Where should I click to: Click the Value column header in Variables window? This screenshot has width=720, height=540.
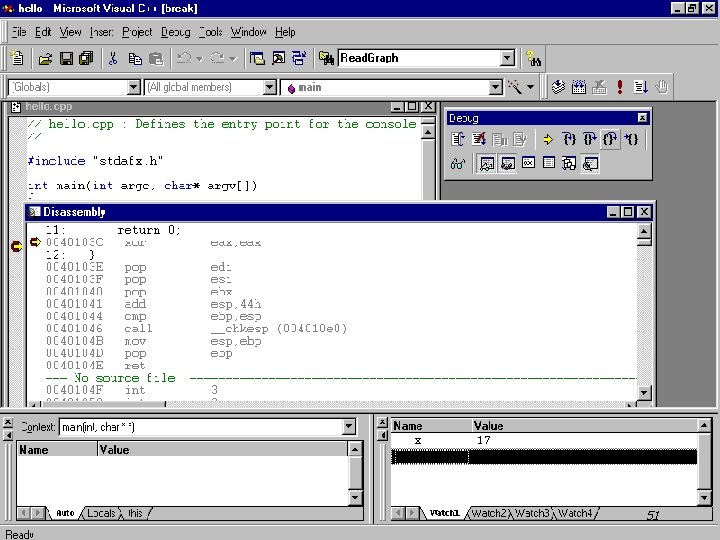pos(222,449)
